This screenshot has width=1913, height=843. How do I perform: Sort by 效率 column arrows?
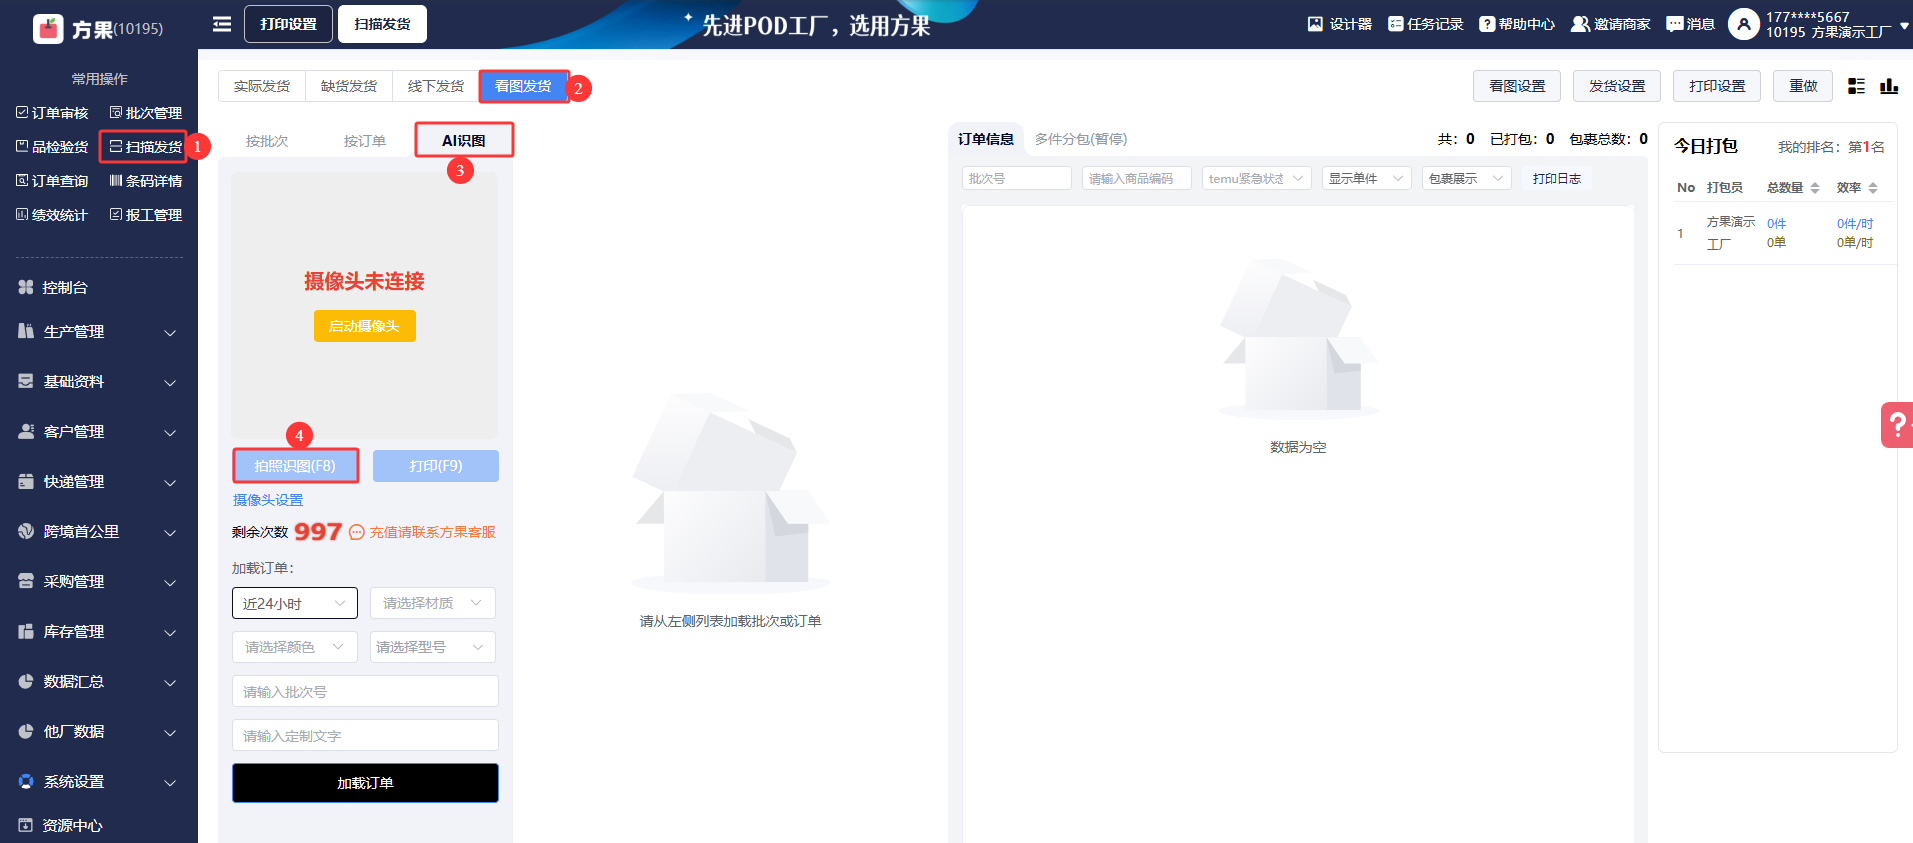pos(1872,188)
